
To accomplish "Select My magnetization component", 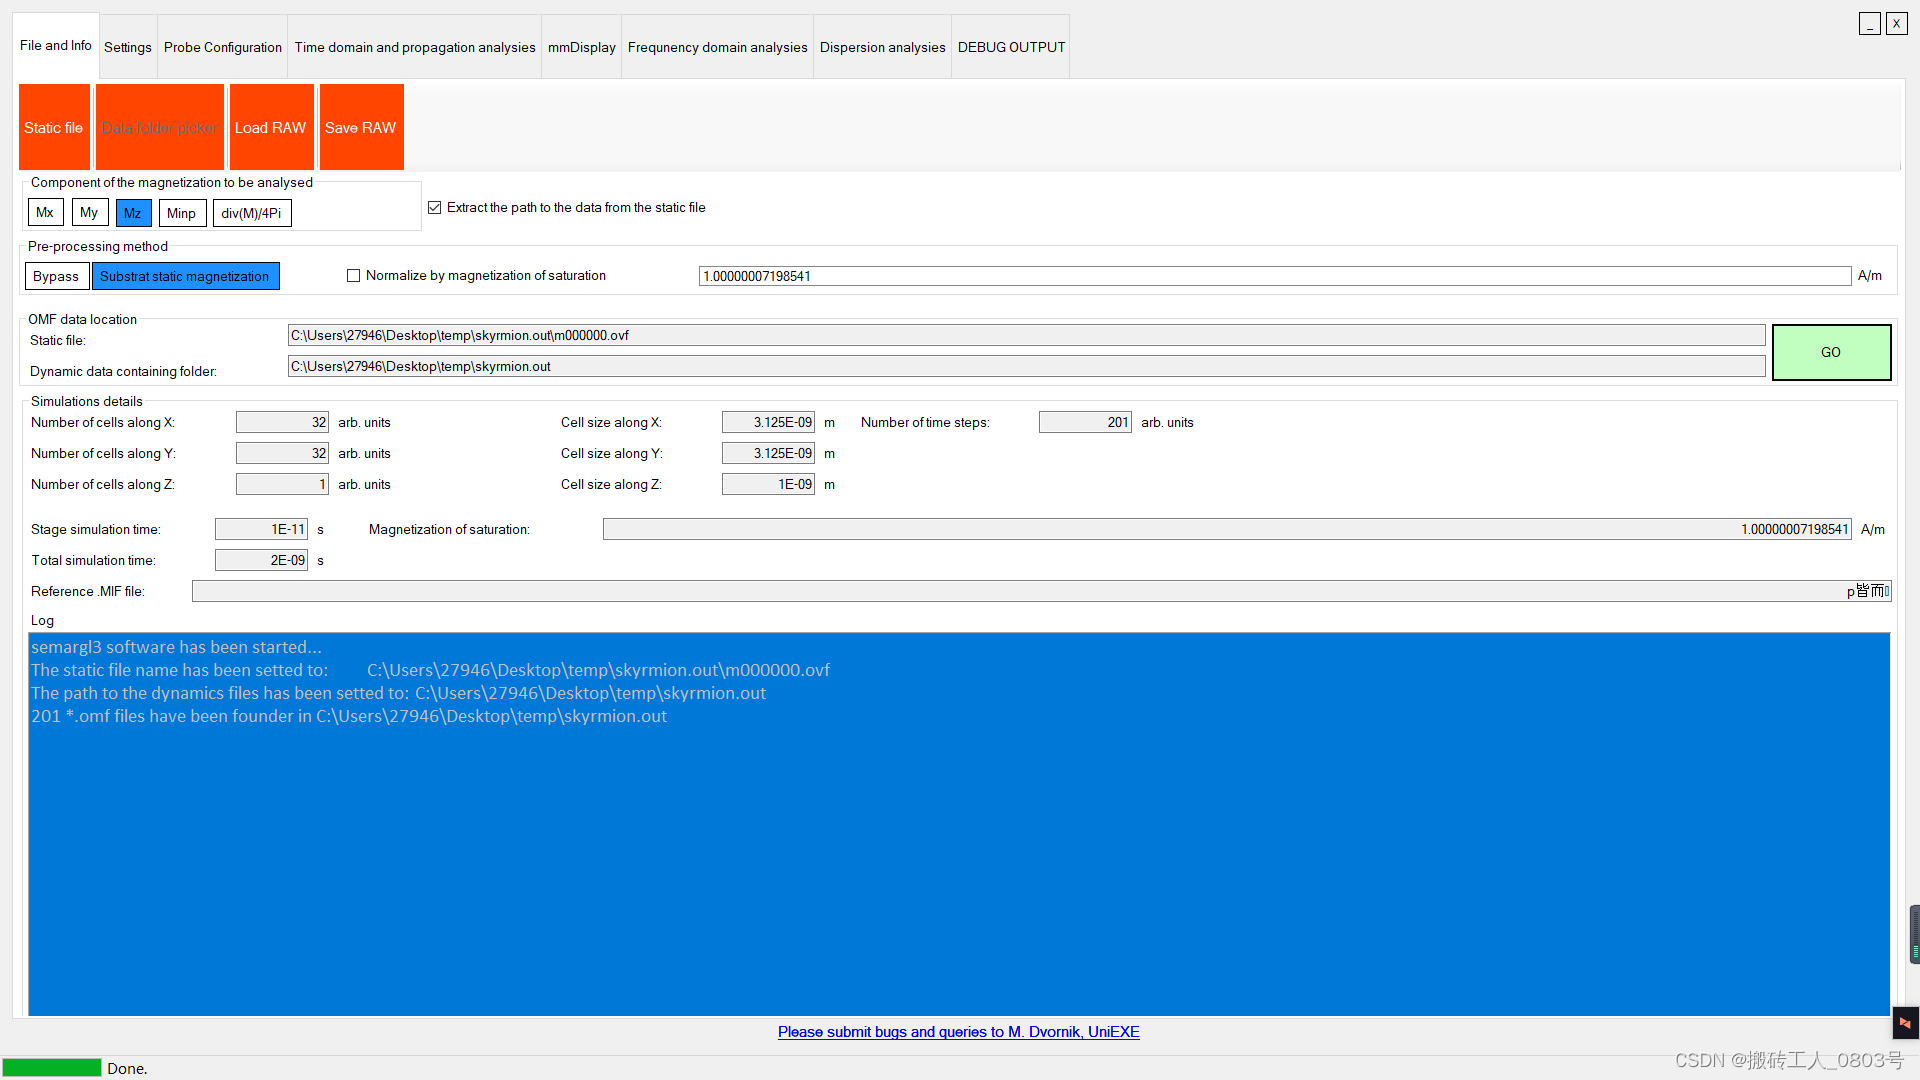I will point(89,213).
